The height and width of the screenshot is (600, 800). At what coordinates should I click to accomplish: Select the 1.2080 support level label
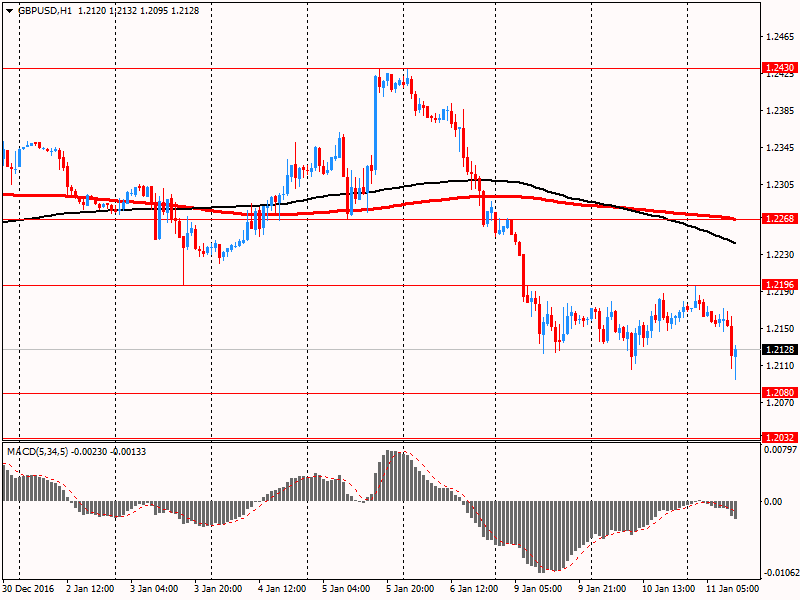tap(779, 393)
